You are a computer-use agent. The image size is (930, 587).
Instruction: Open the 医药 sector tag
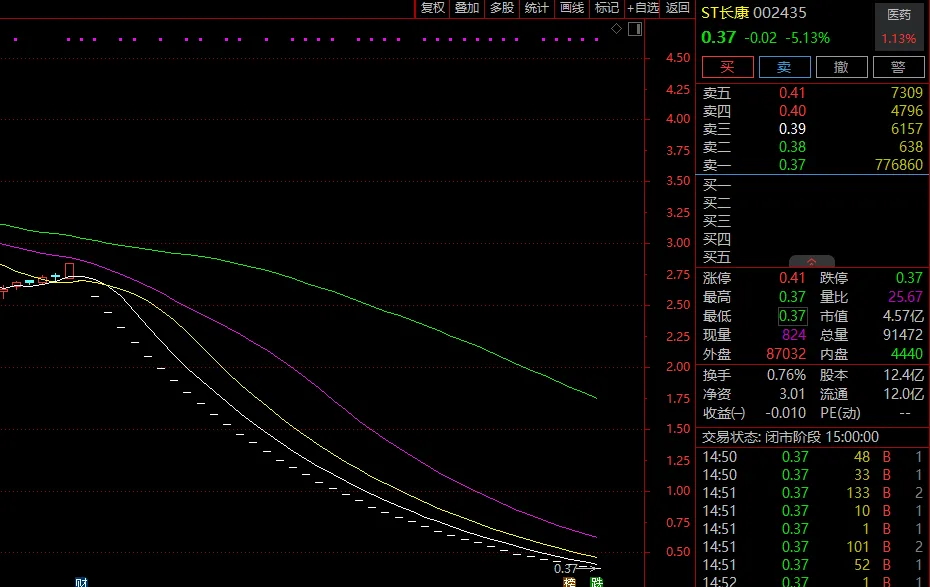[899, 15]
